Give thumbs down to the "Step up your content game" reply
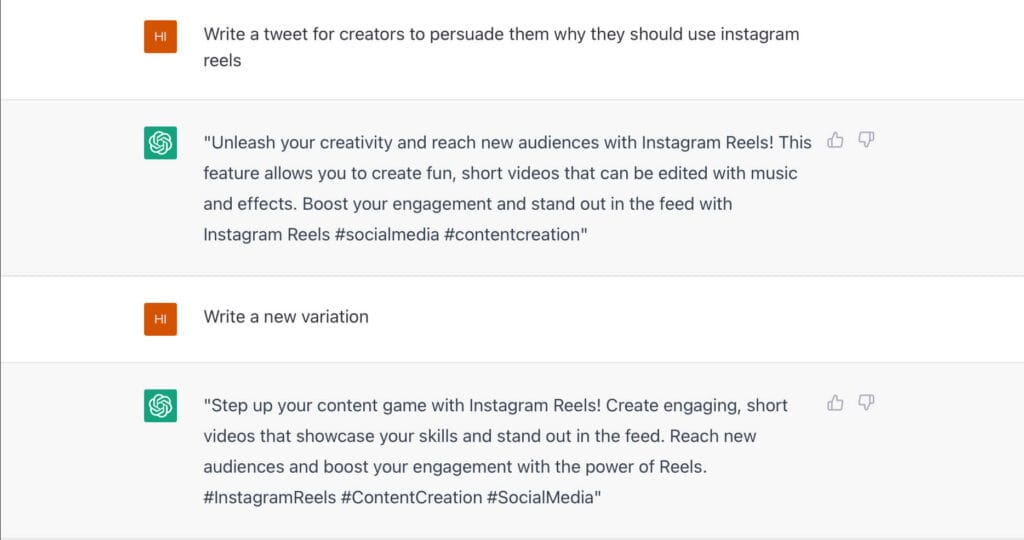1024x540 pixels. (866, 402)
